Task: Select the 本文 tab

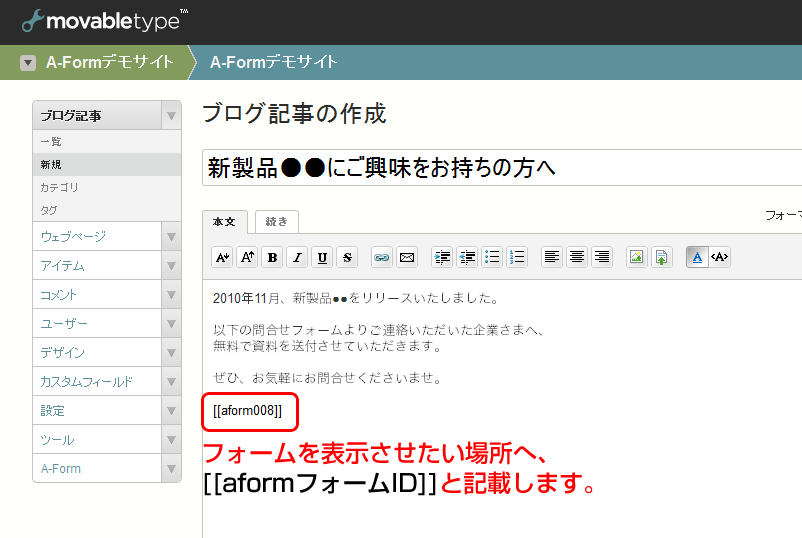Action: [225, 222]
